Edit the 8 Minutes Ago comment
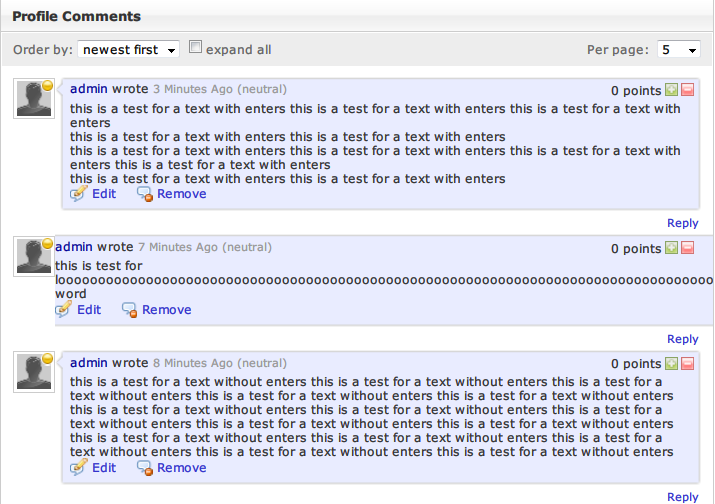Image resolution: width=715 pixels, height=504 pixels. [x=103, y=468]
